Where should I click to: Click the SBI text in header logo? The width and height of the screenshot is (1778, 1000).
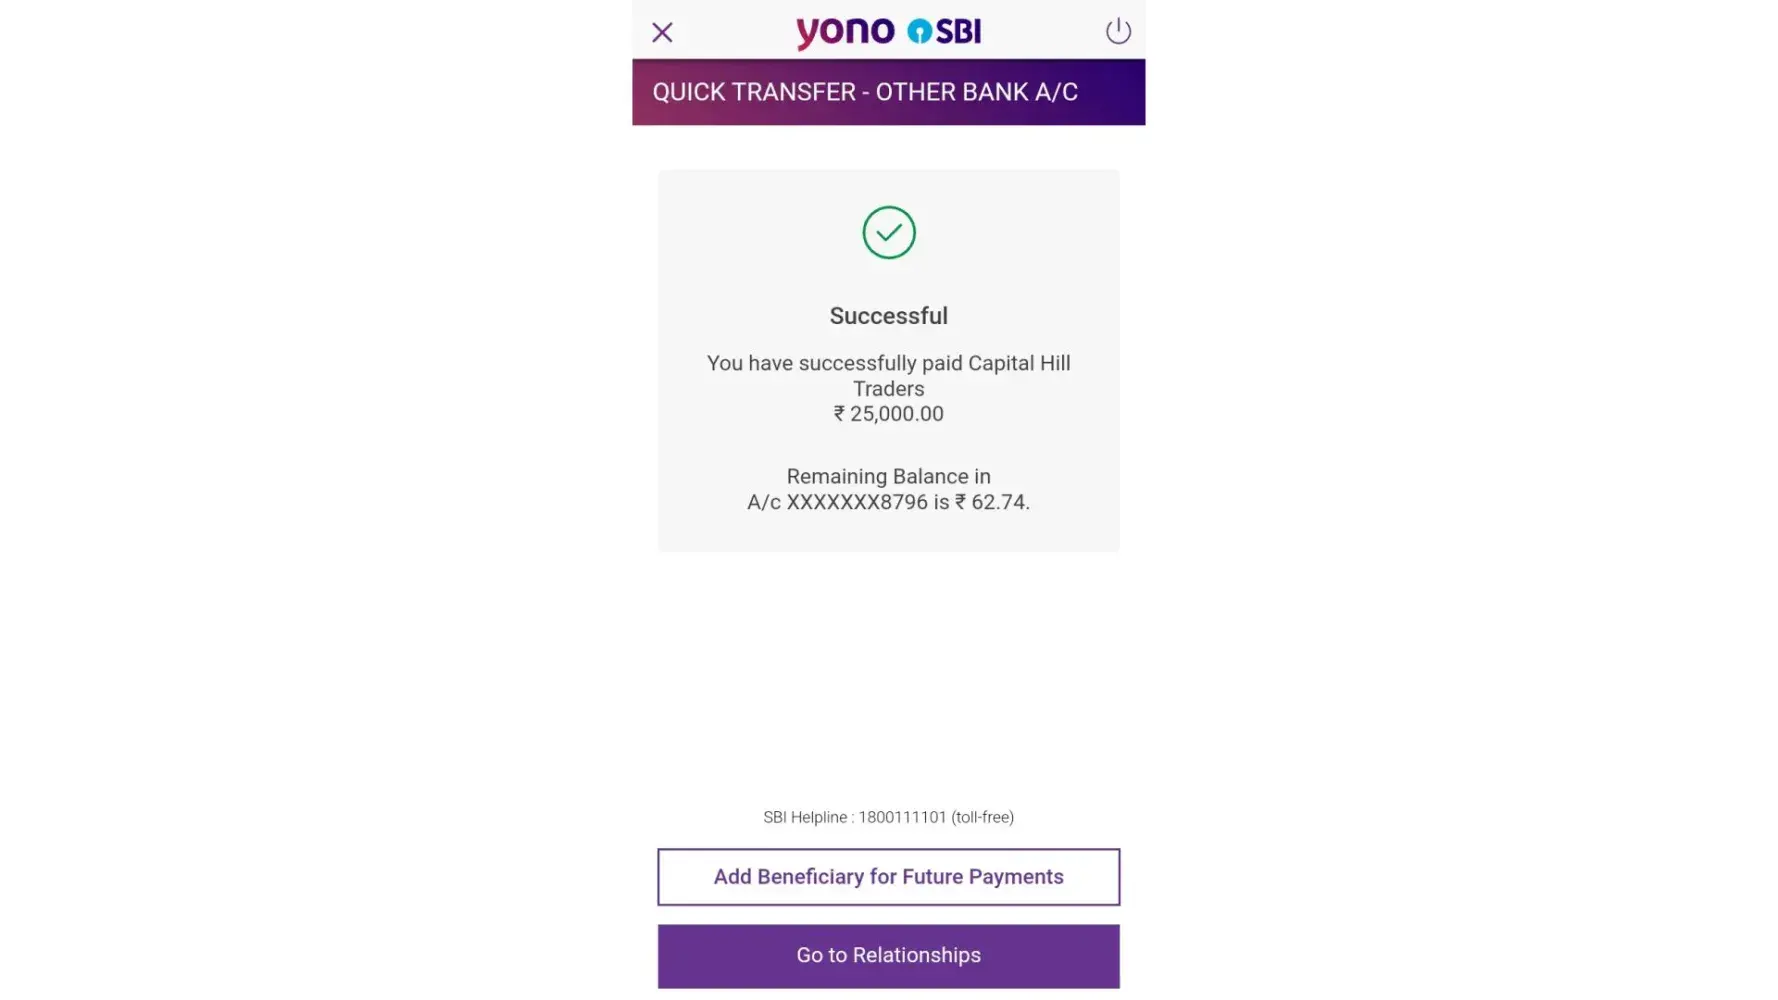959,32
